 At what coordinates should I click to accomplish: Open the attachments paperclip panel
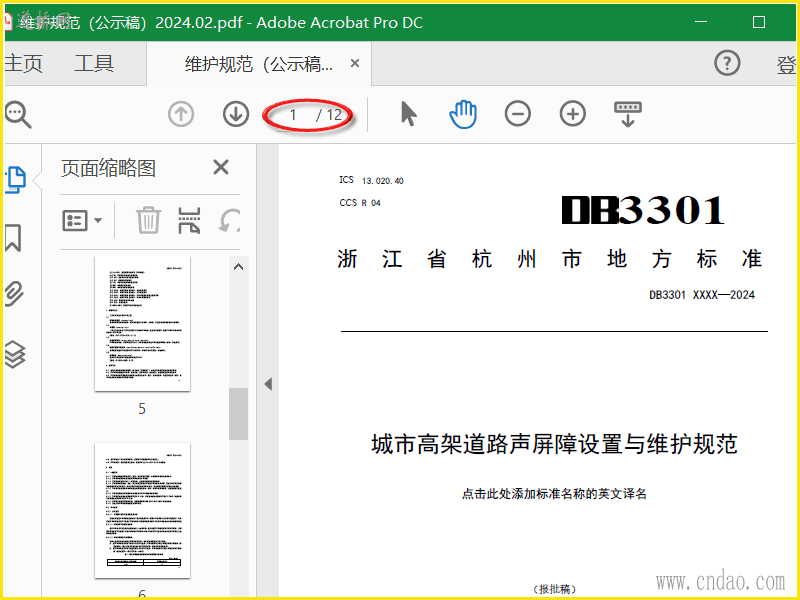tap(14, 294)
